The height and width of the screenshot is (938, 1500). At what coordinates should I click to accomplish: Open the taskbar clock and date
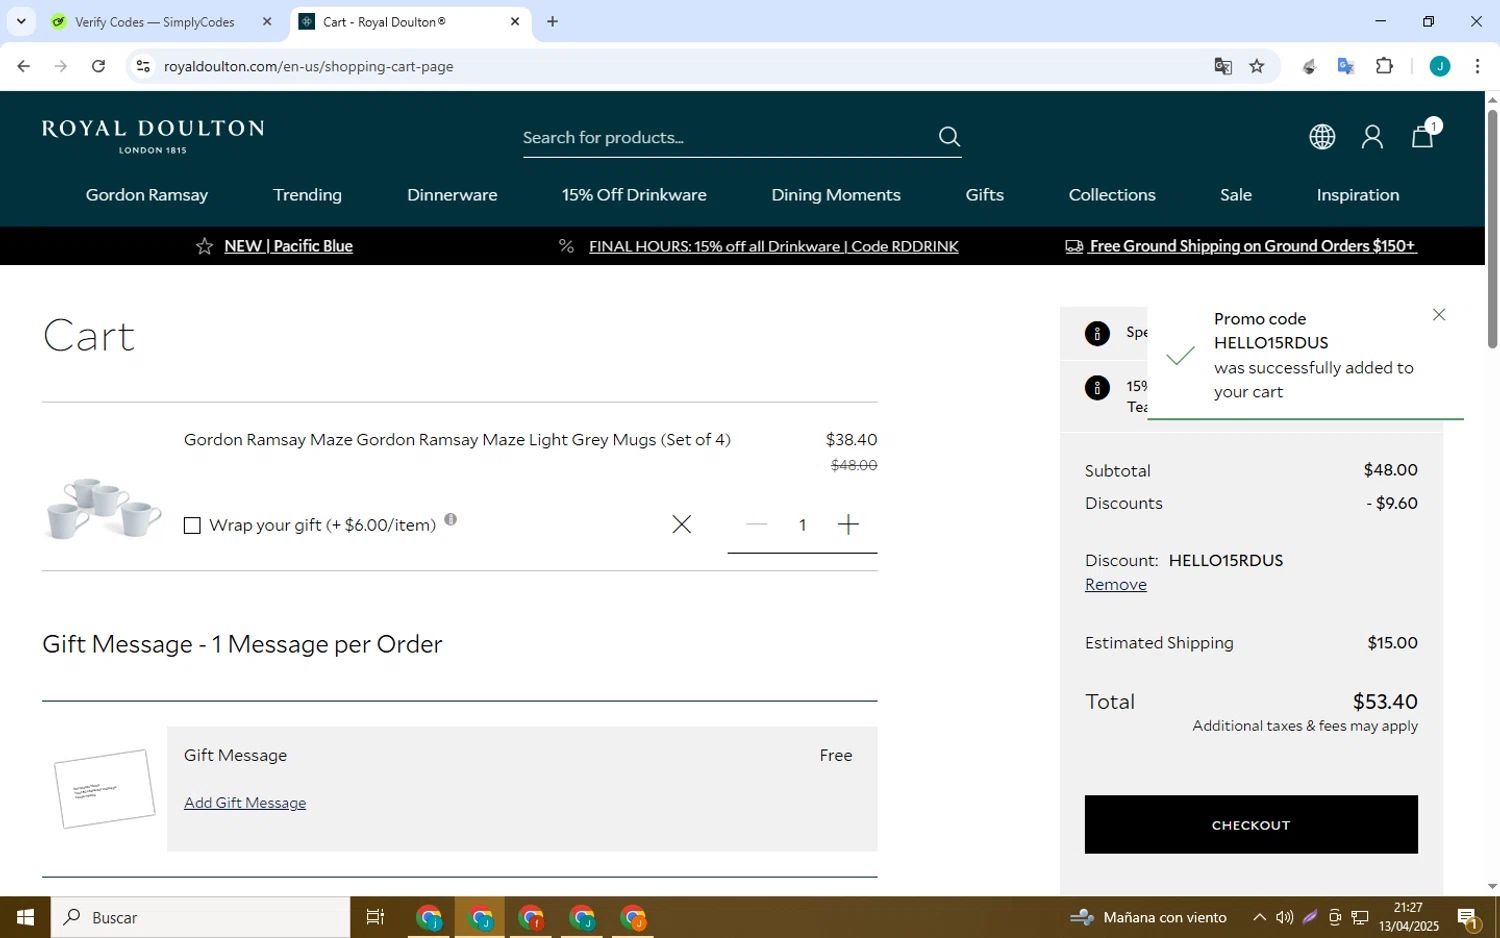pyautogui.click(x=1408, y=917)
